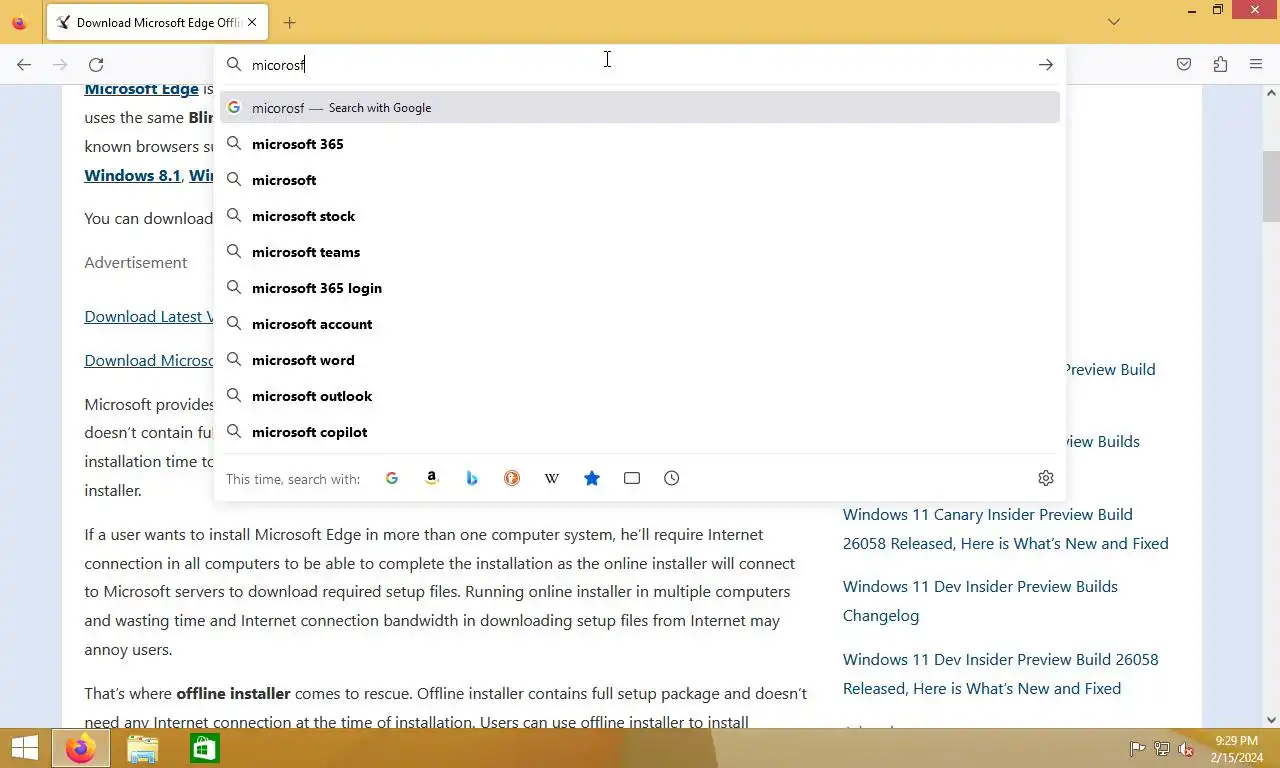Click the browser Back arrow

tap(24, 65)
